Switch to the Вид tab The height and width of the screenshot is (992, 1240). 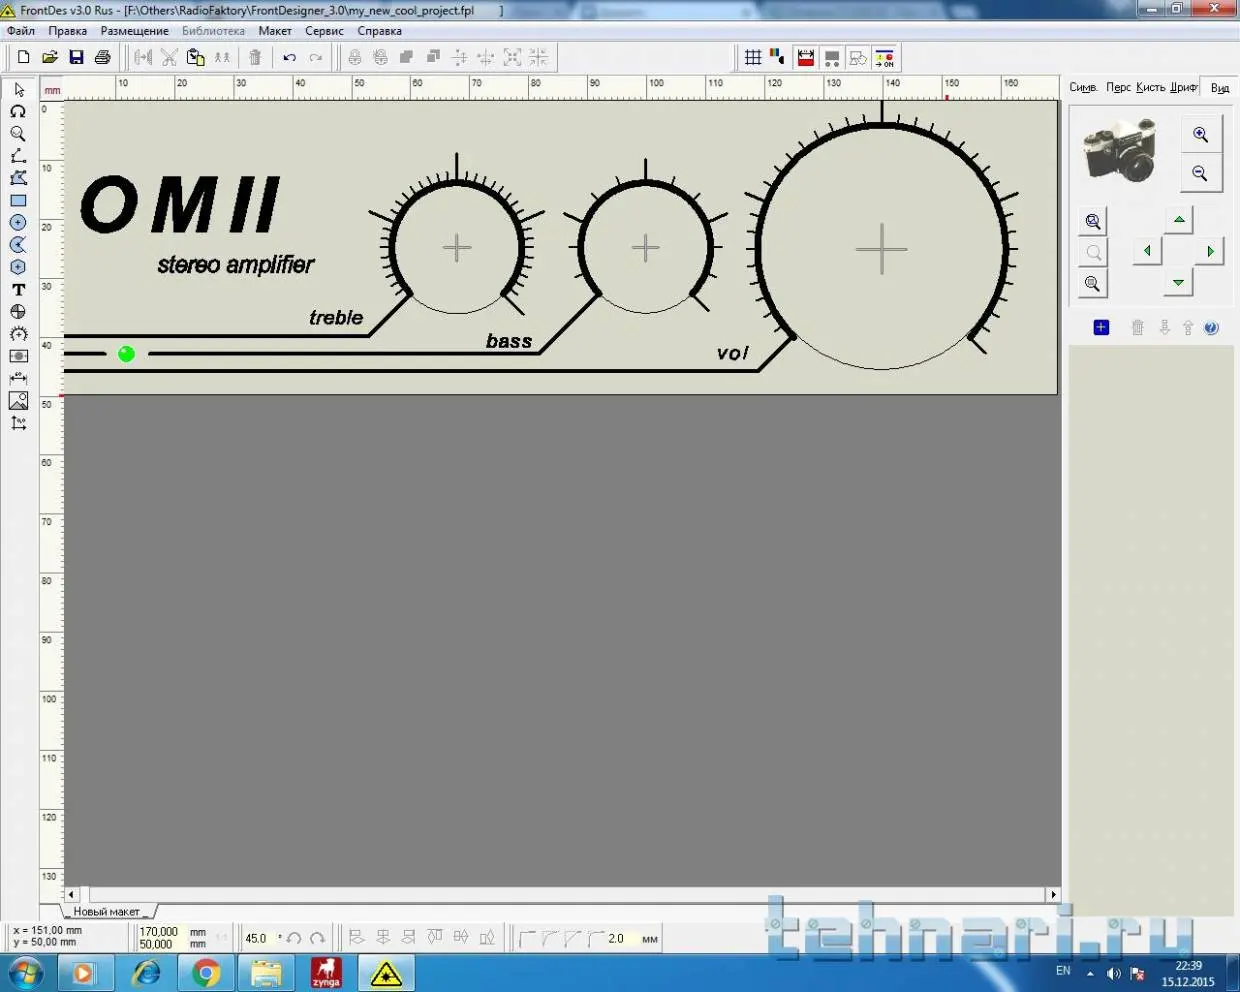pos(1220,87)
